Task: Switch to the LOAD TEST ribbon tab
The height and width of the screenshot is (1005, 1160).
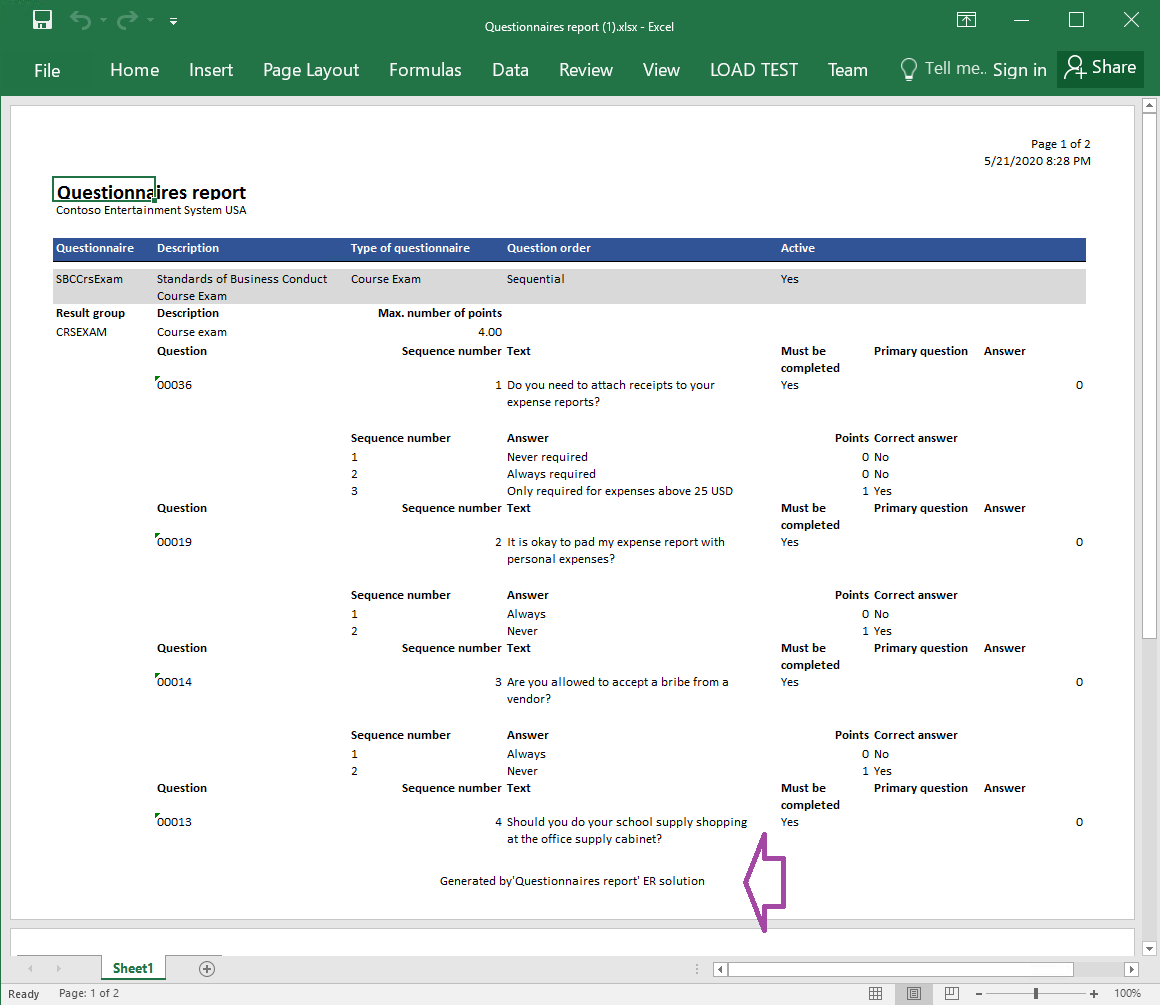Action: pos(753,70)
